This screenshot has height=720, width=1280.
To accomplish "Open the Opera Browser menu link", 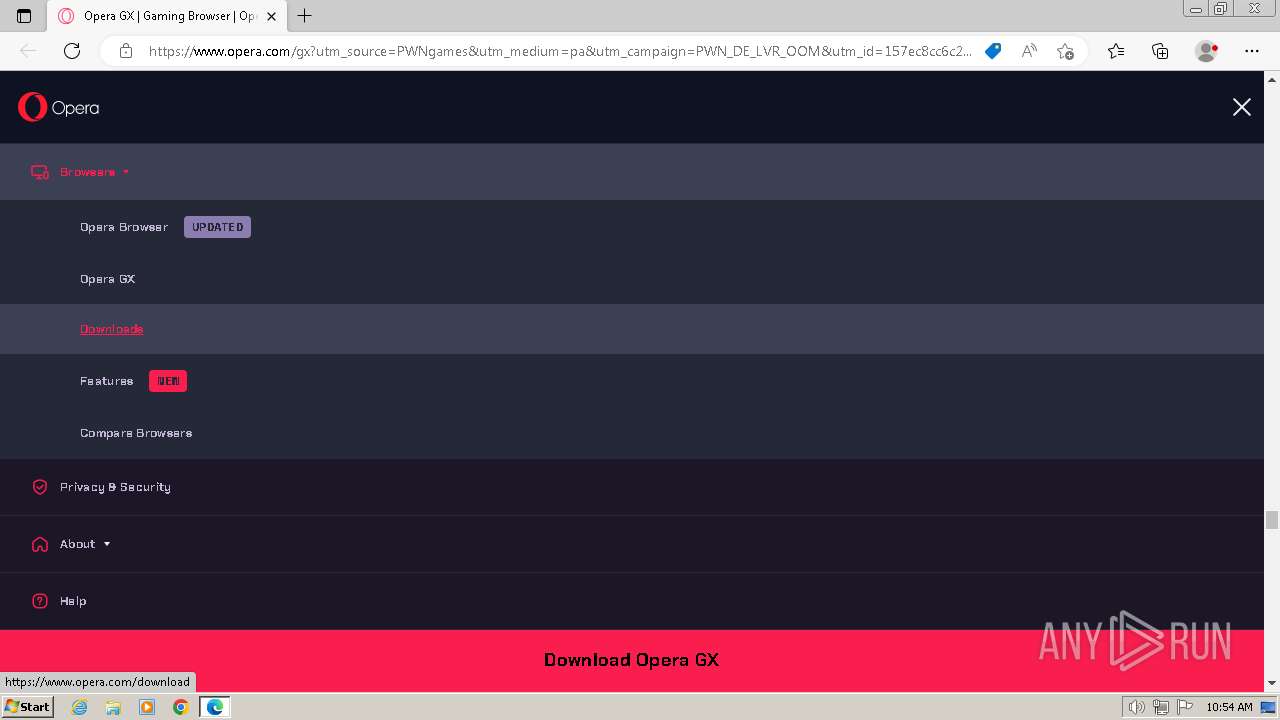I will coord(124,227).
